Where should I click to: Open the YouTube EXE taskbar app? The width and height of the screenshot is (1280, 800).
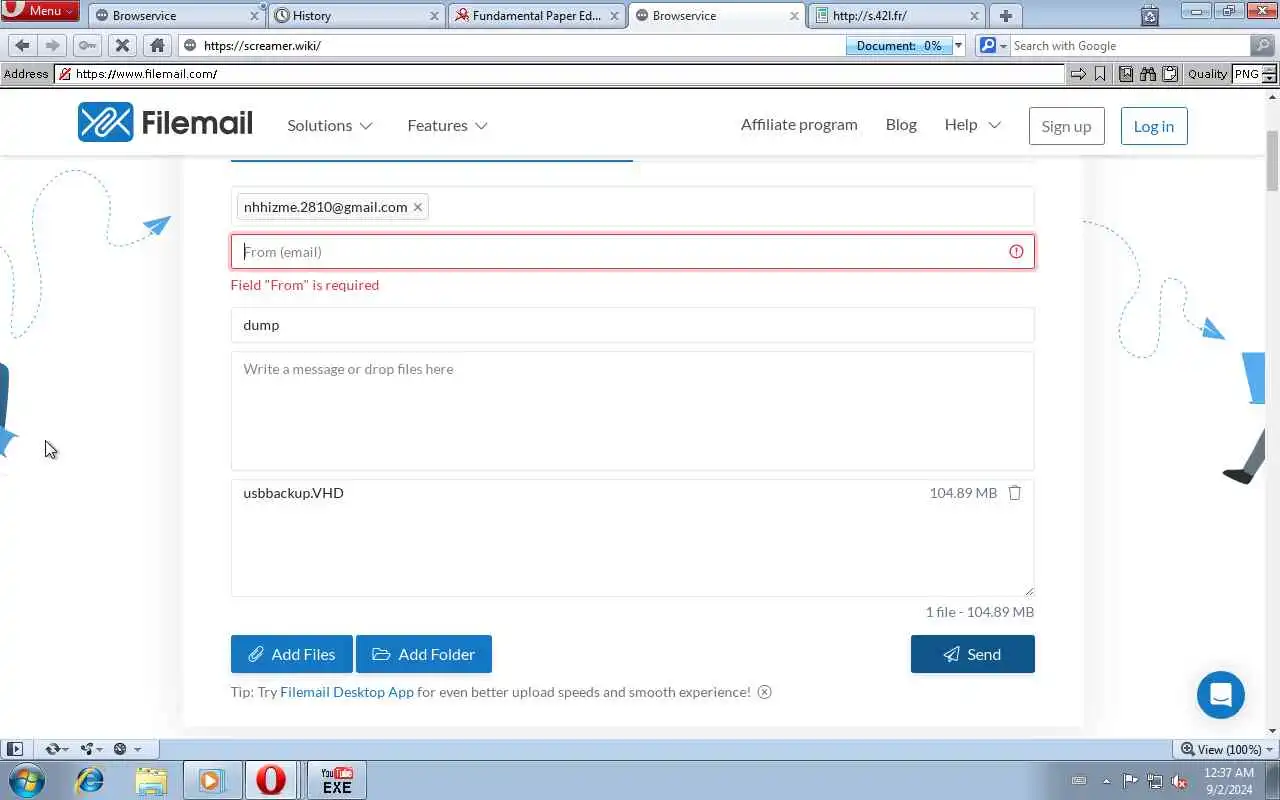pyautogui.click(x=337, y=780)
